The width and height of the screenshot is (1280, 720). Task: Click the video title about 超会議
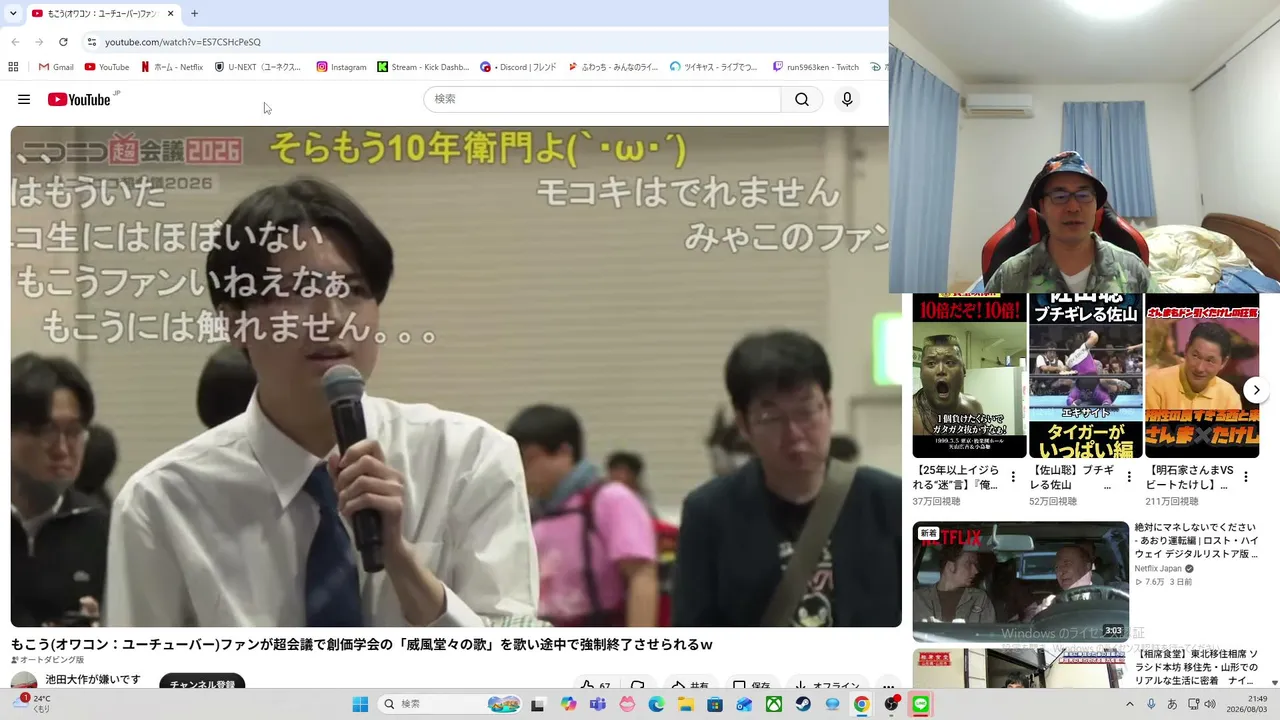[362, 644]
